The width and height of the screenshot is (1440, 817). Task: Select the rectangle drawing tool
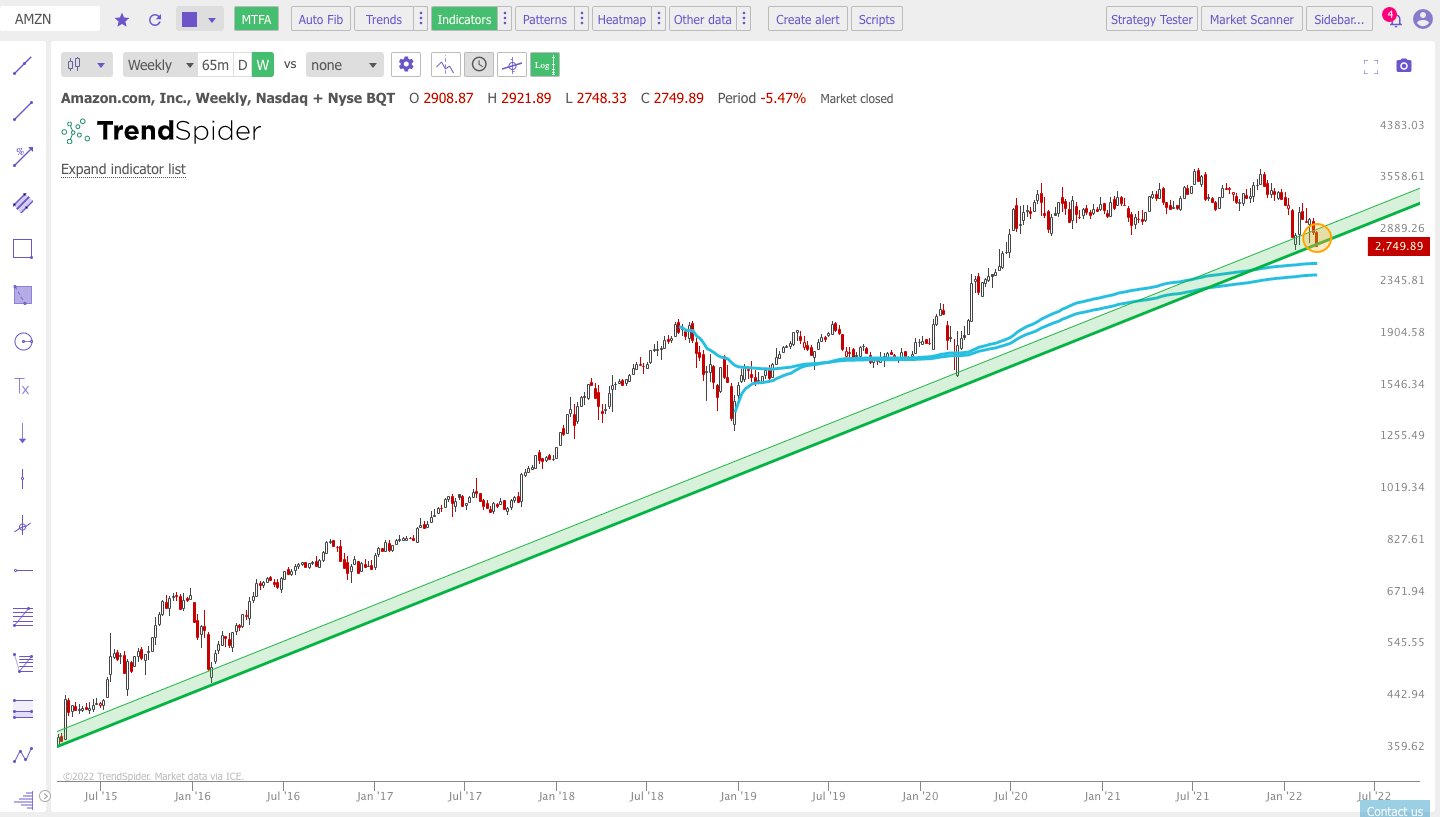pyautogui.click(x=22, y=249)
